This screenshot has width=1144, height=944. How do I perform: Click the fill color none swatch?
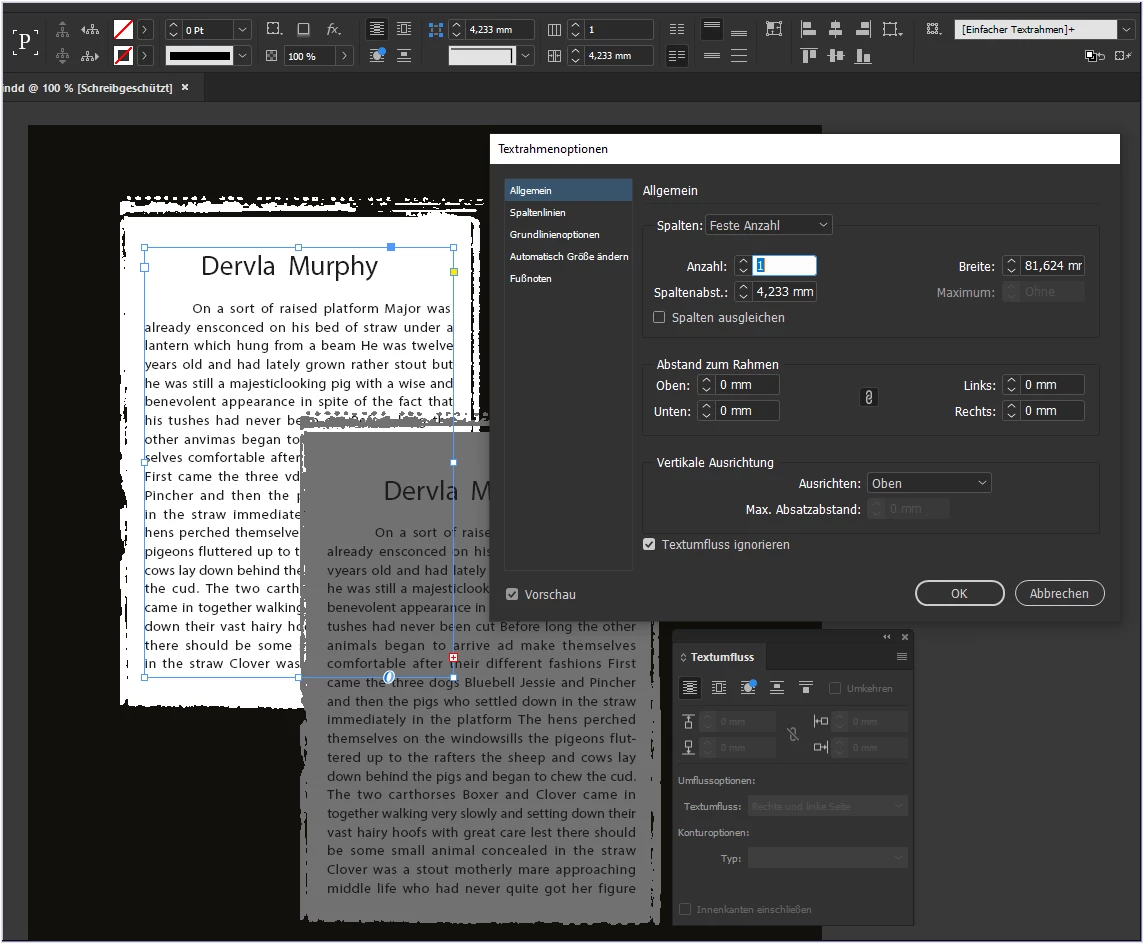(123, 30)
